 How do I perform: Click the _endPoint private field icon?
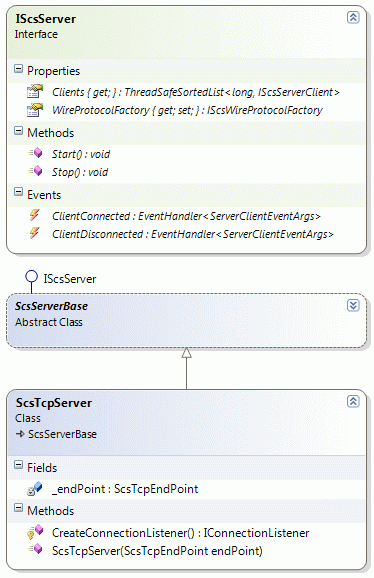click(x=35, y=488)
